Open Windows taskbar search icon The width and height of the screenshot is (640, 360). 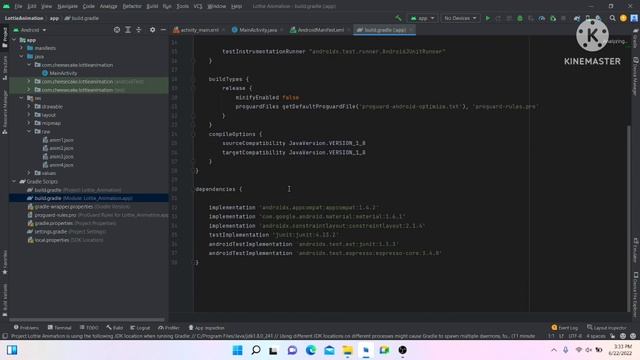(x=256, y=350)
